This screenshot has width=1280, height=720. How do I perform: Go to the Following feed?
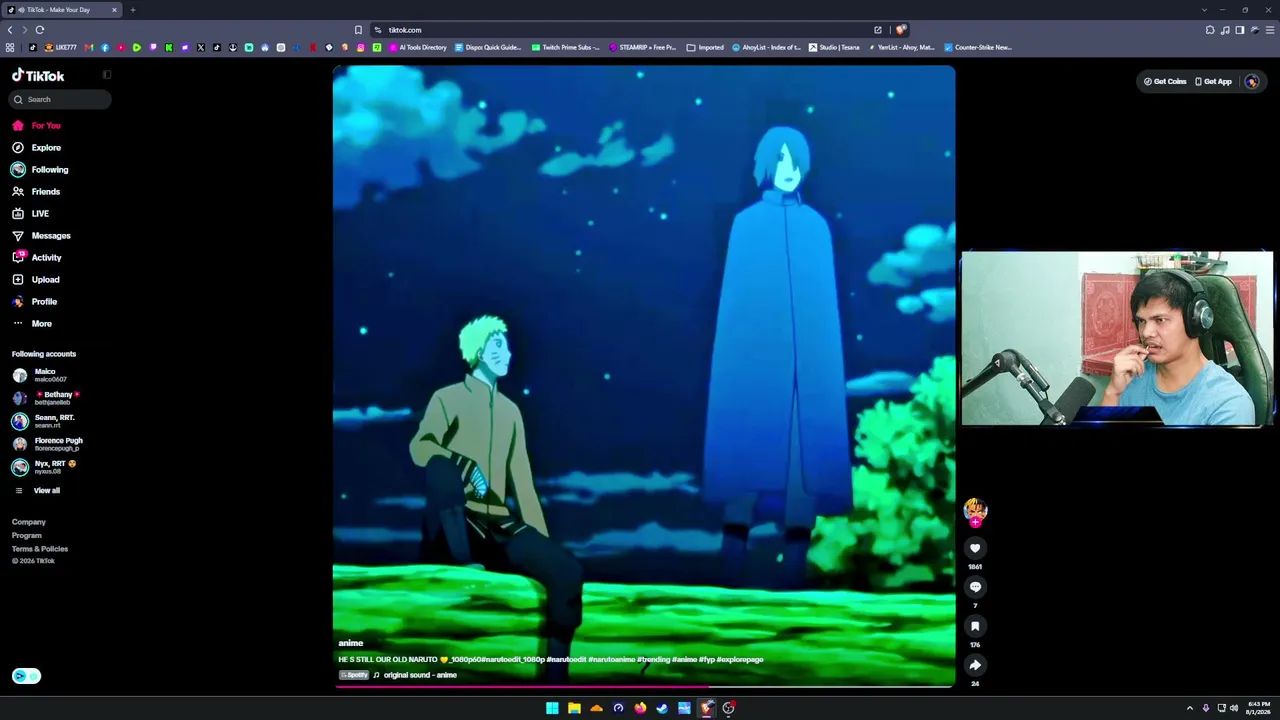40,170
